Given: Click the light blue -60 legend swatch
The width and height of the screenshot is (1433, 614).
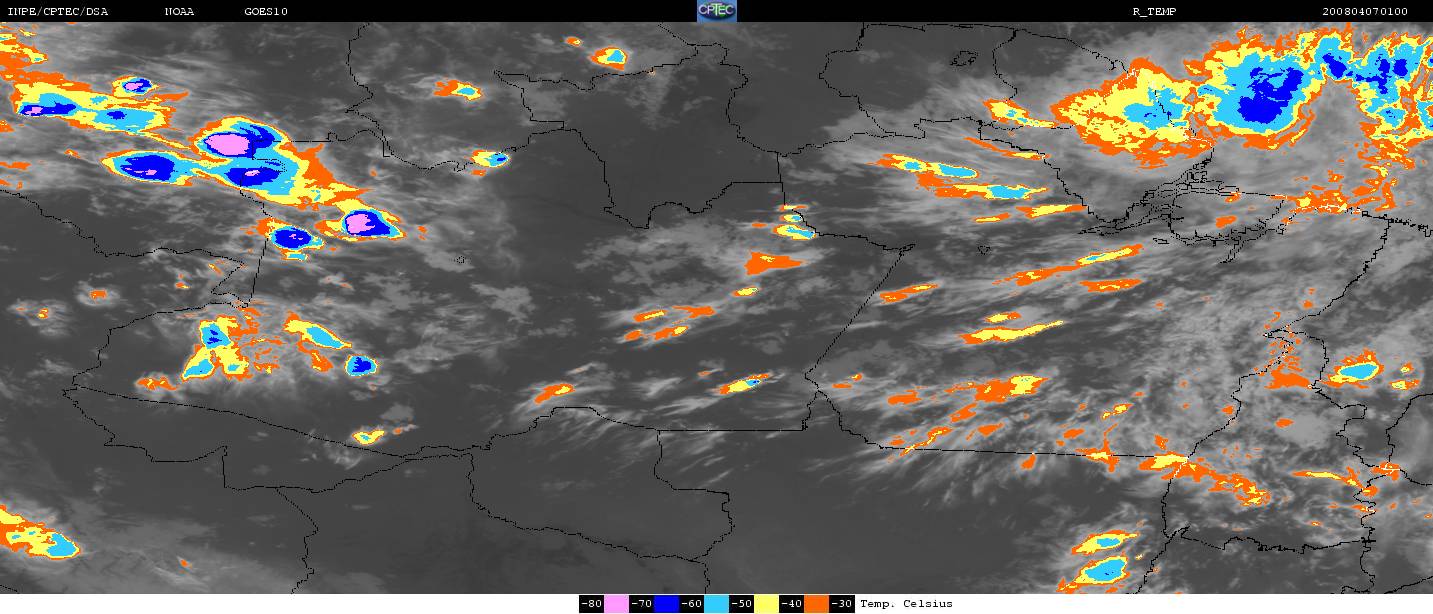Looking at the screenshot, I should 716,604.
